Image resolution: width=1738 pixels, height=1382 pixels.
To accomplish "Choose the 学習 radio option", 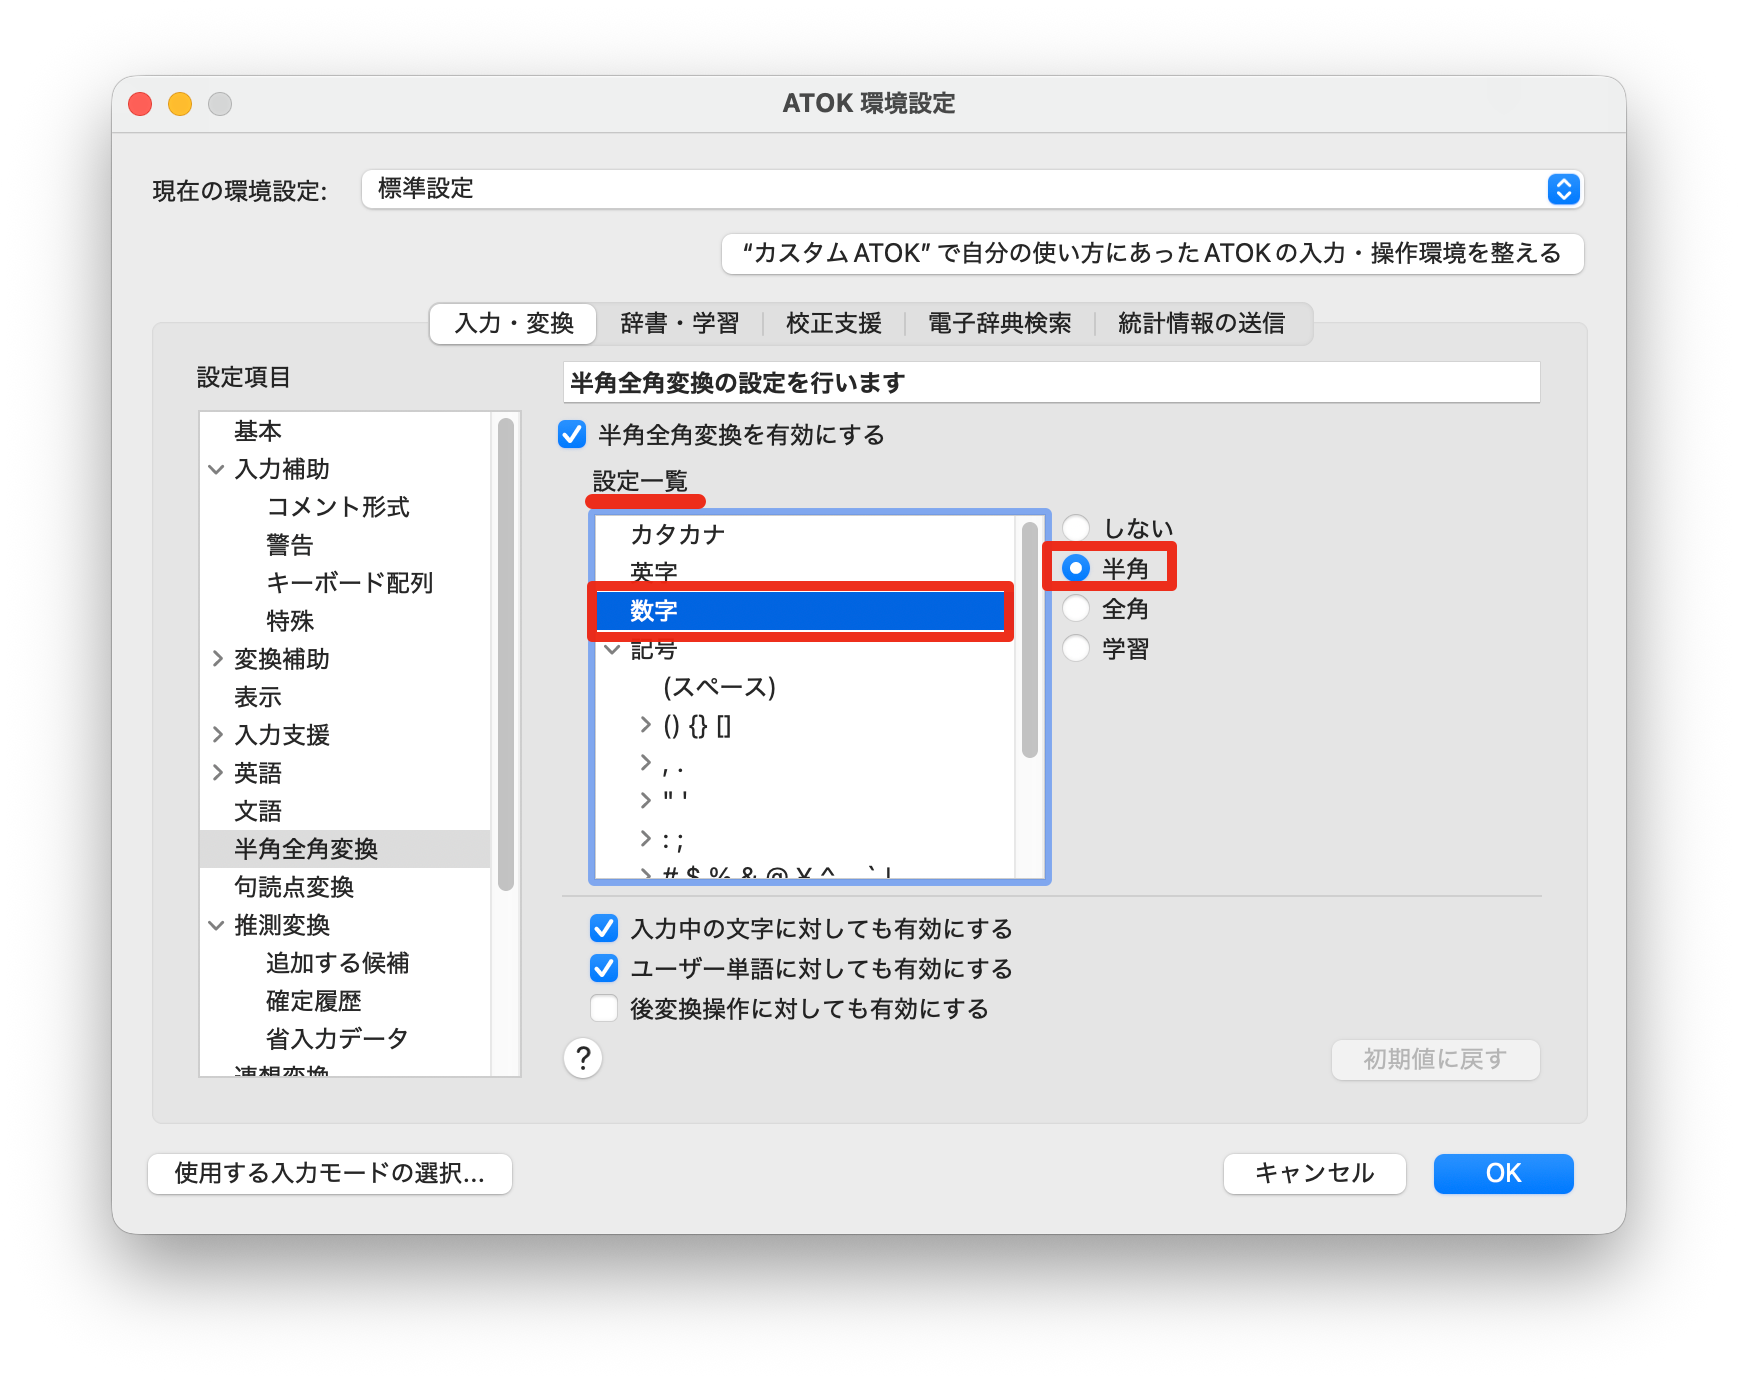I will (x=1076, y=648).
